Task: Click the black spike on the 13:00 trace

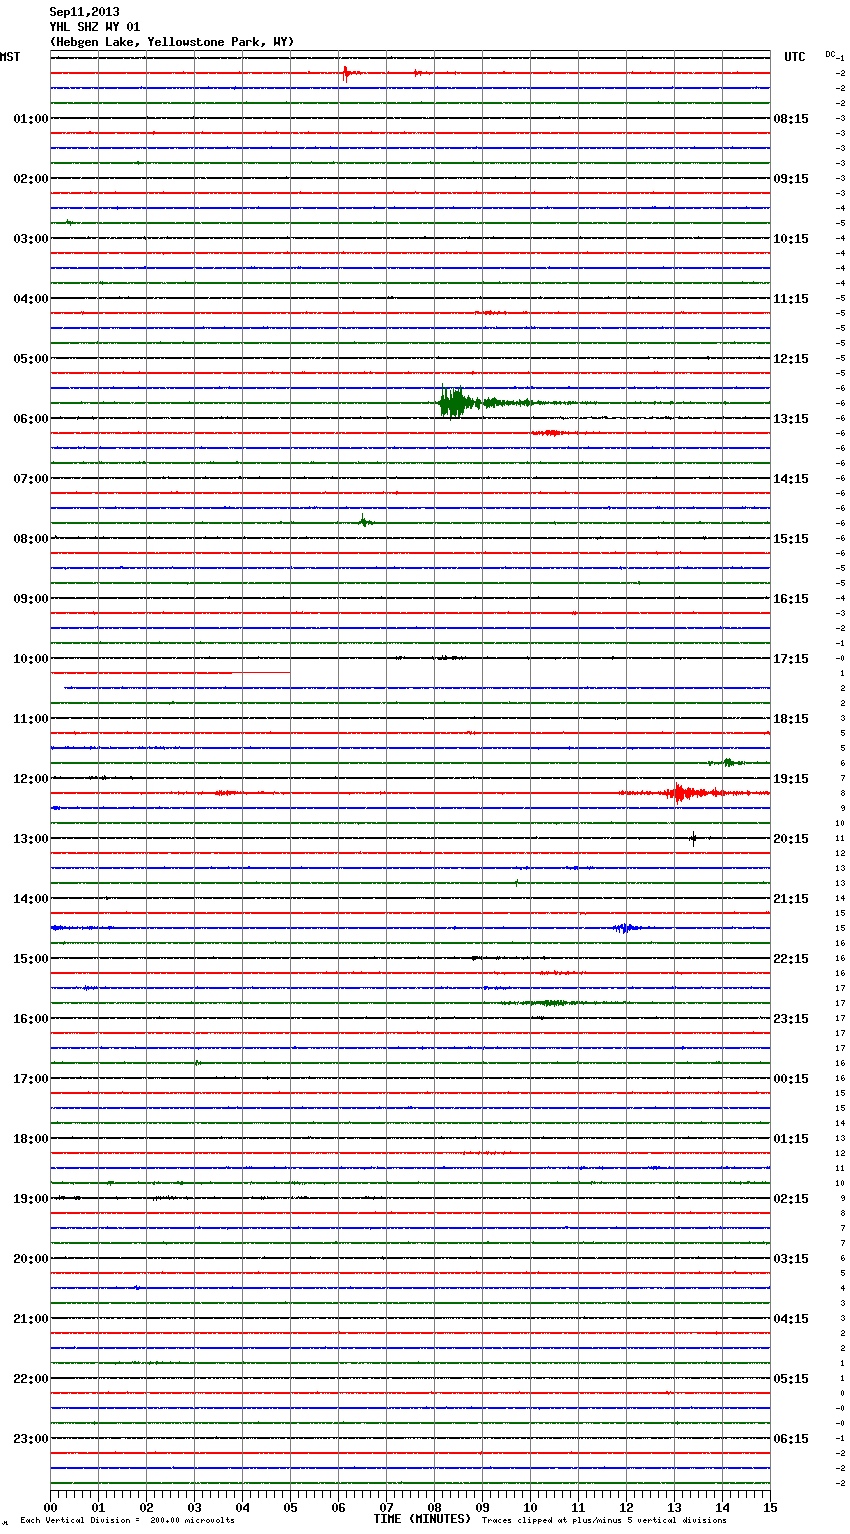Action: [693, 839]
